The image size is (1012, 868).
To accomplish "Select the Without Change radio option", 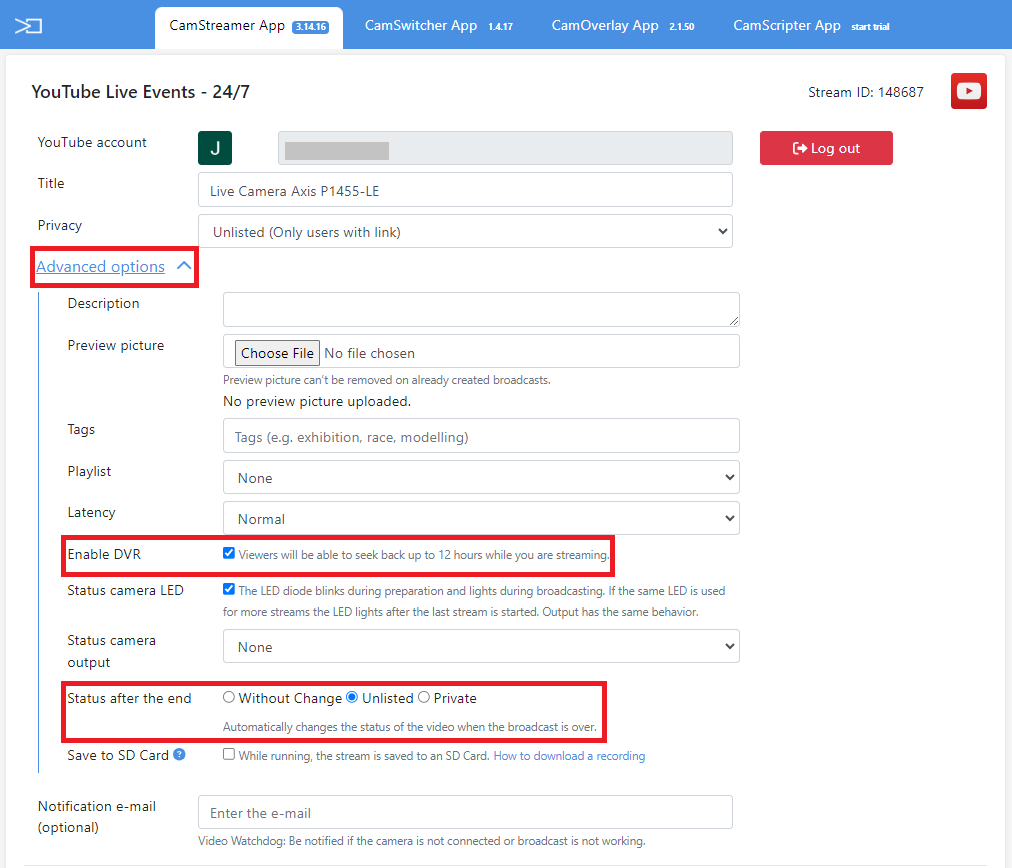I will (228, 697).
